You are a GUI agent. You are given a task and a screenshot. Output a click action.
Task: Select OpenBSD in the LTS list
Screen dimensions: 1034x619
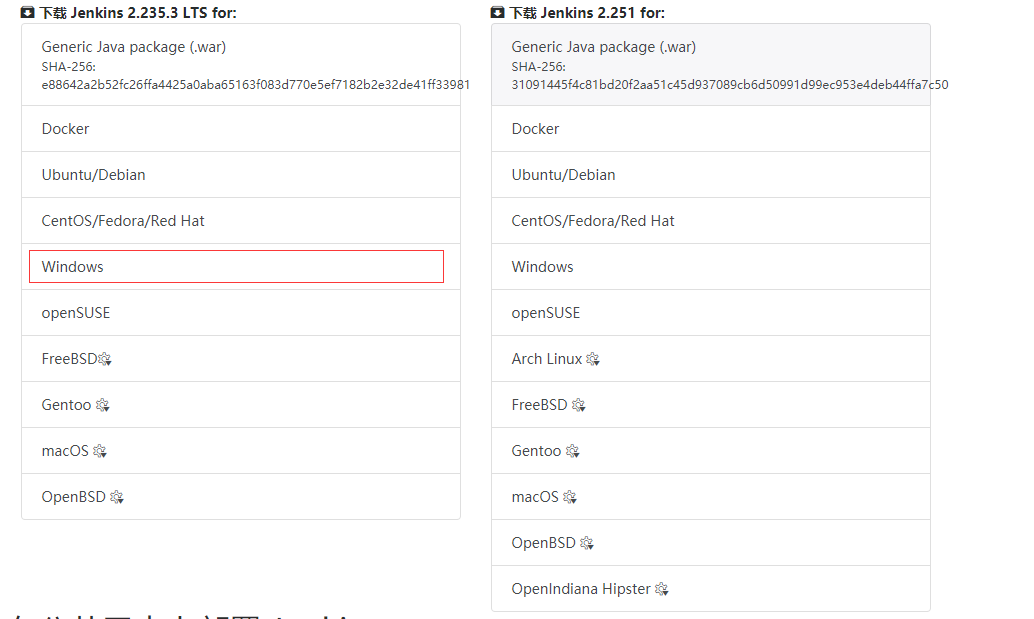[241, 496]
